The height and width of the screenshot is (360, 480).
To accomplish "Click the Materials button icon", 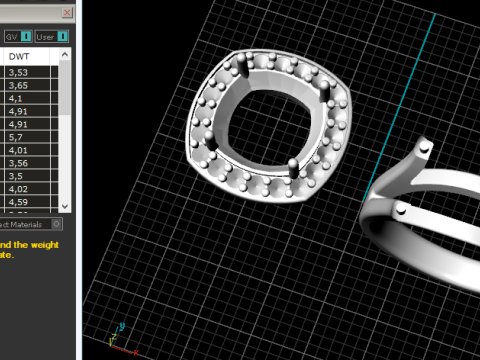I will (57, 224).
